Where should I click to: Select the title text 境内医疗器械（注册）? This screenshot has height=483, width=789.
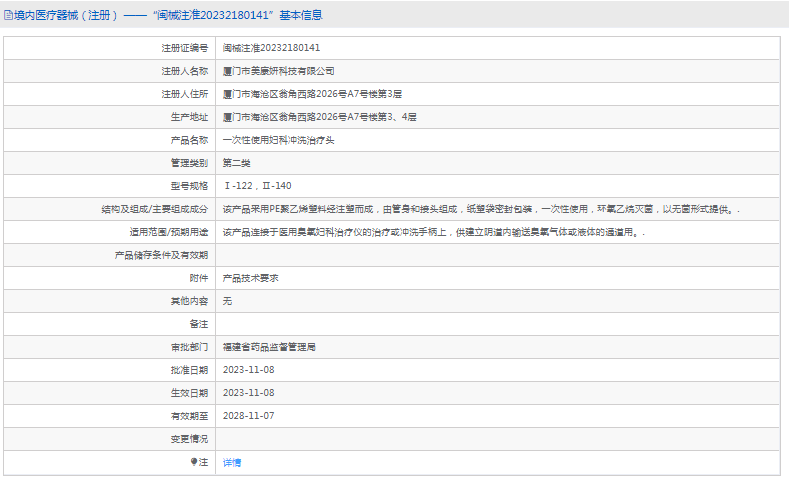66,15
